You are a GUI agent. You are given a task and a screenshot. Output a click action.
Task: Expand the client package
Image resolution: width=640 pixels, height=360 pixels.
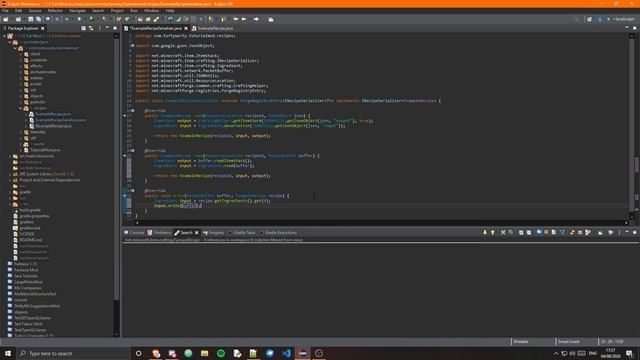click(20, 54)
